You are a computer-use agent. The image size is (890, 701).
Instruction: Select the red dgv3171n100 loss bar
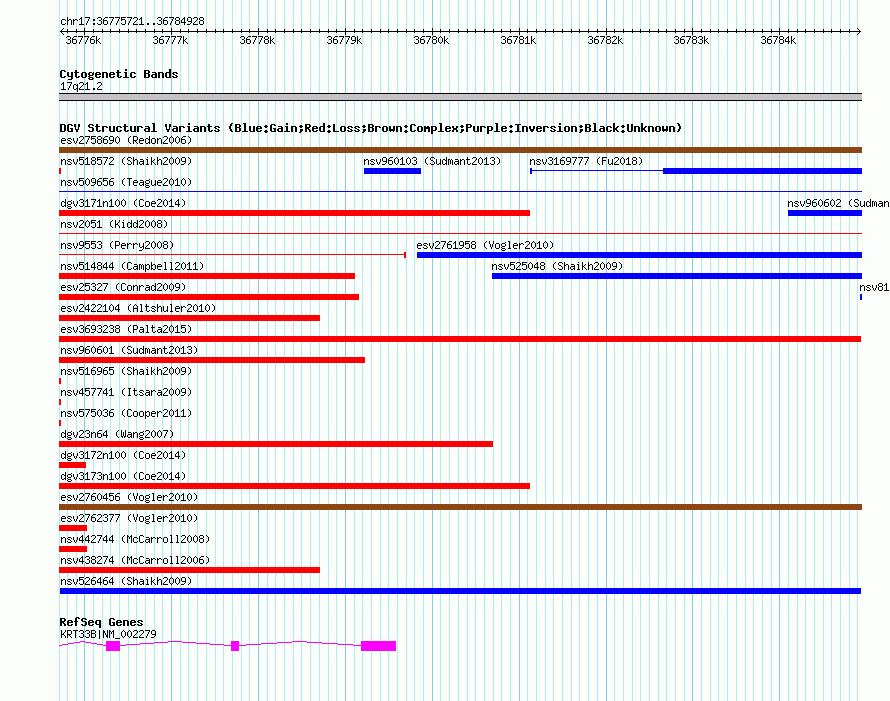pos(295,213)
